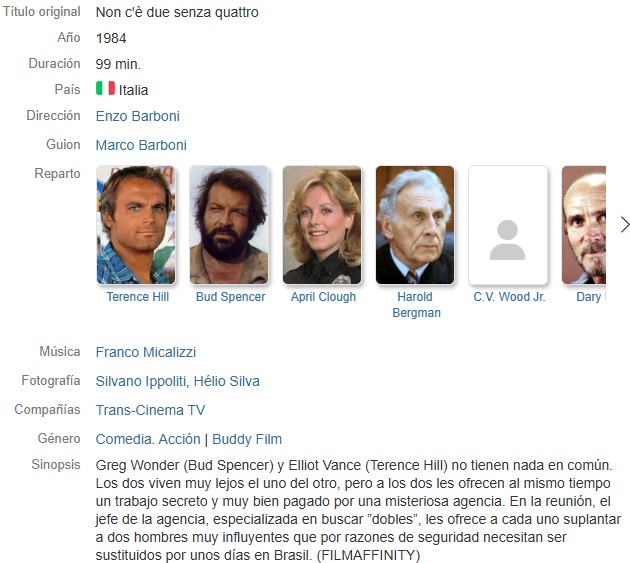Click the April Clough name link
This screenshot has height=563, width=630.
point(323,297)
